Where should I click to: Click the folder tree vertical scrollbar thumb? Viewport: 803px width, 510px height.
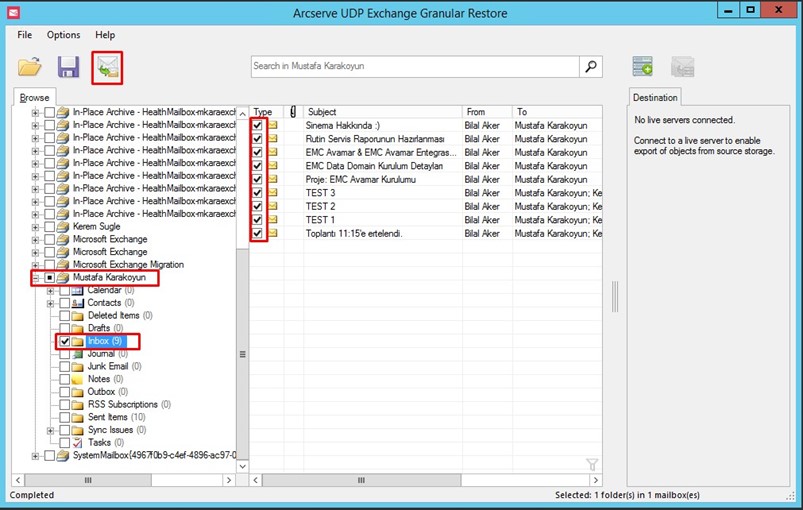(x=243, y=353)
